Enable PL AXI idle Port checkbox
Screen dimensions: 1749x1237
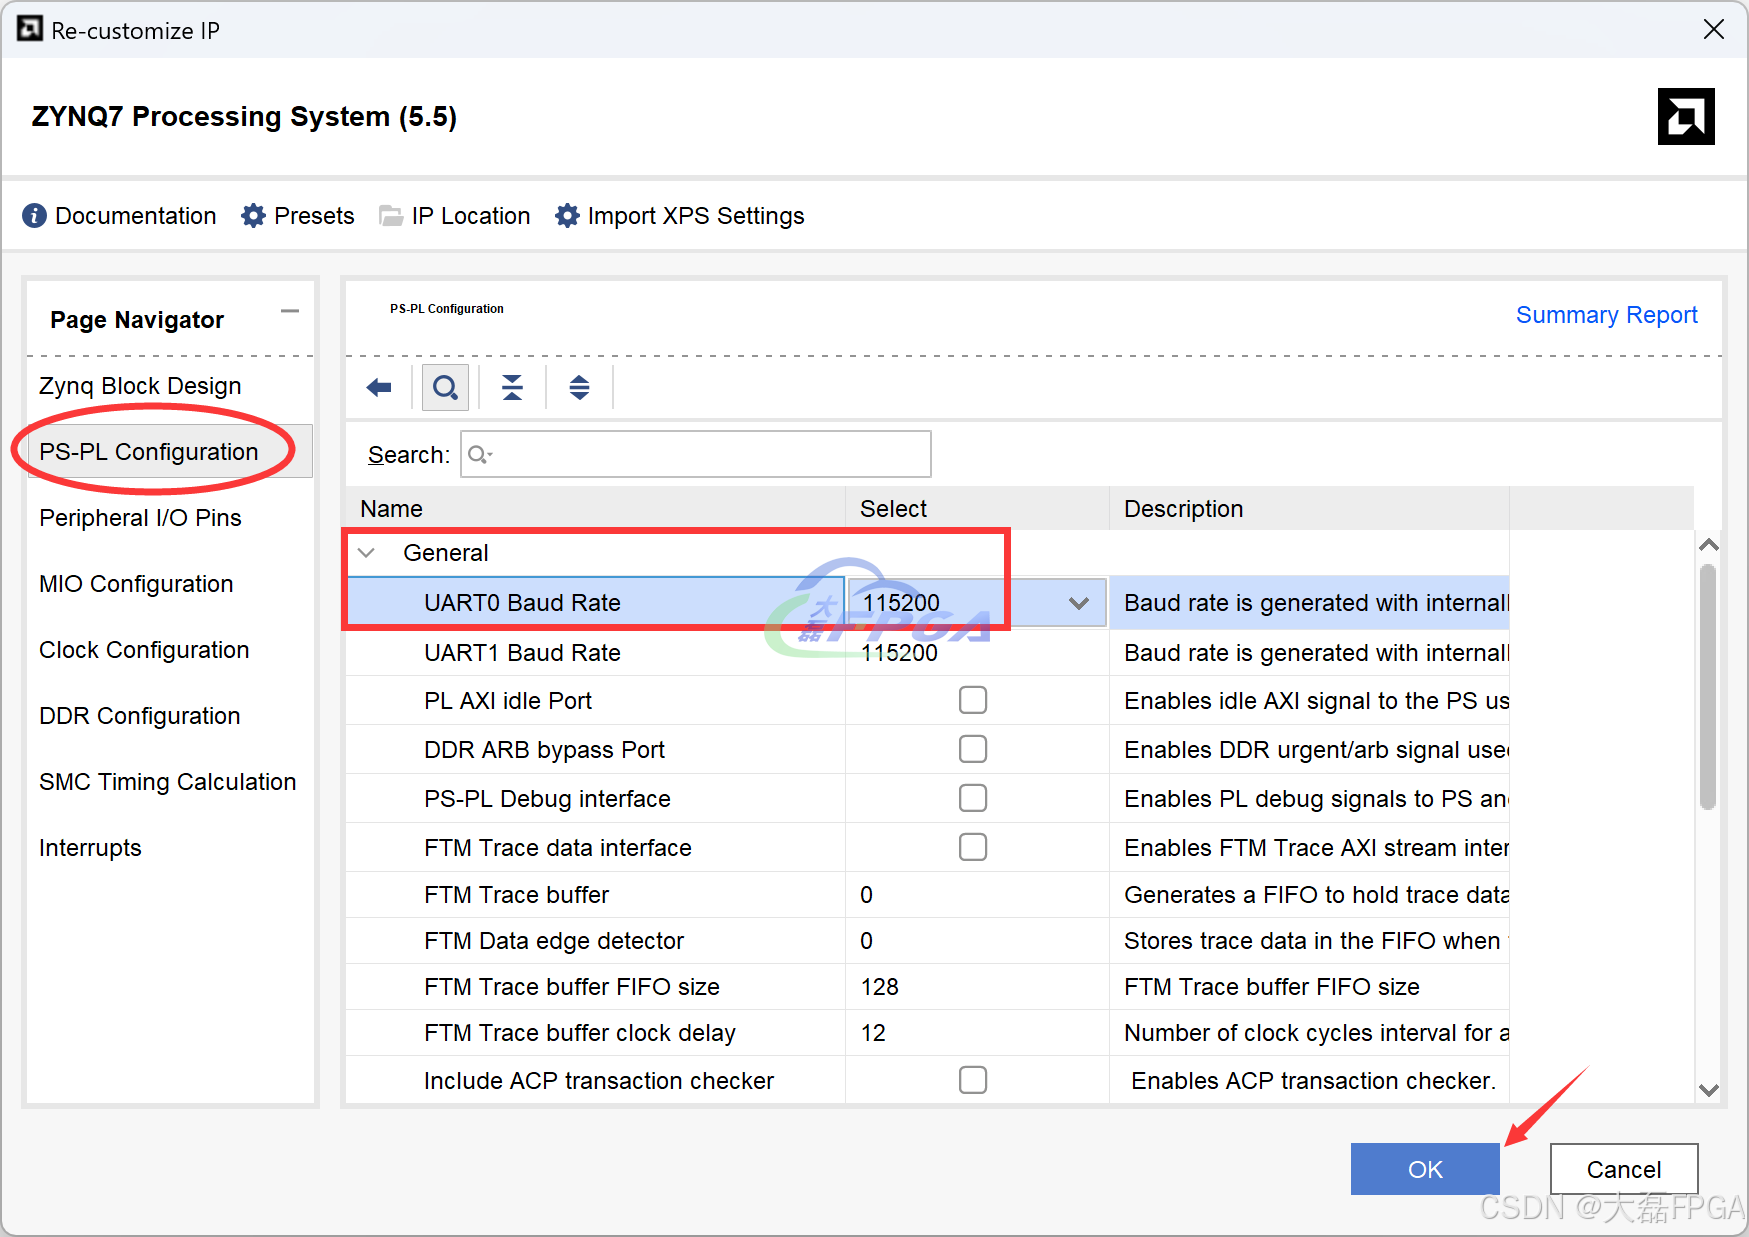973,700
